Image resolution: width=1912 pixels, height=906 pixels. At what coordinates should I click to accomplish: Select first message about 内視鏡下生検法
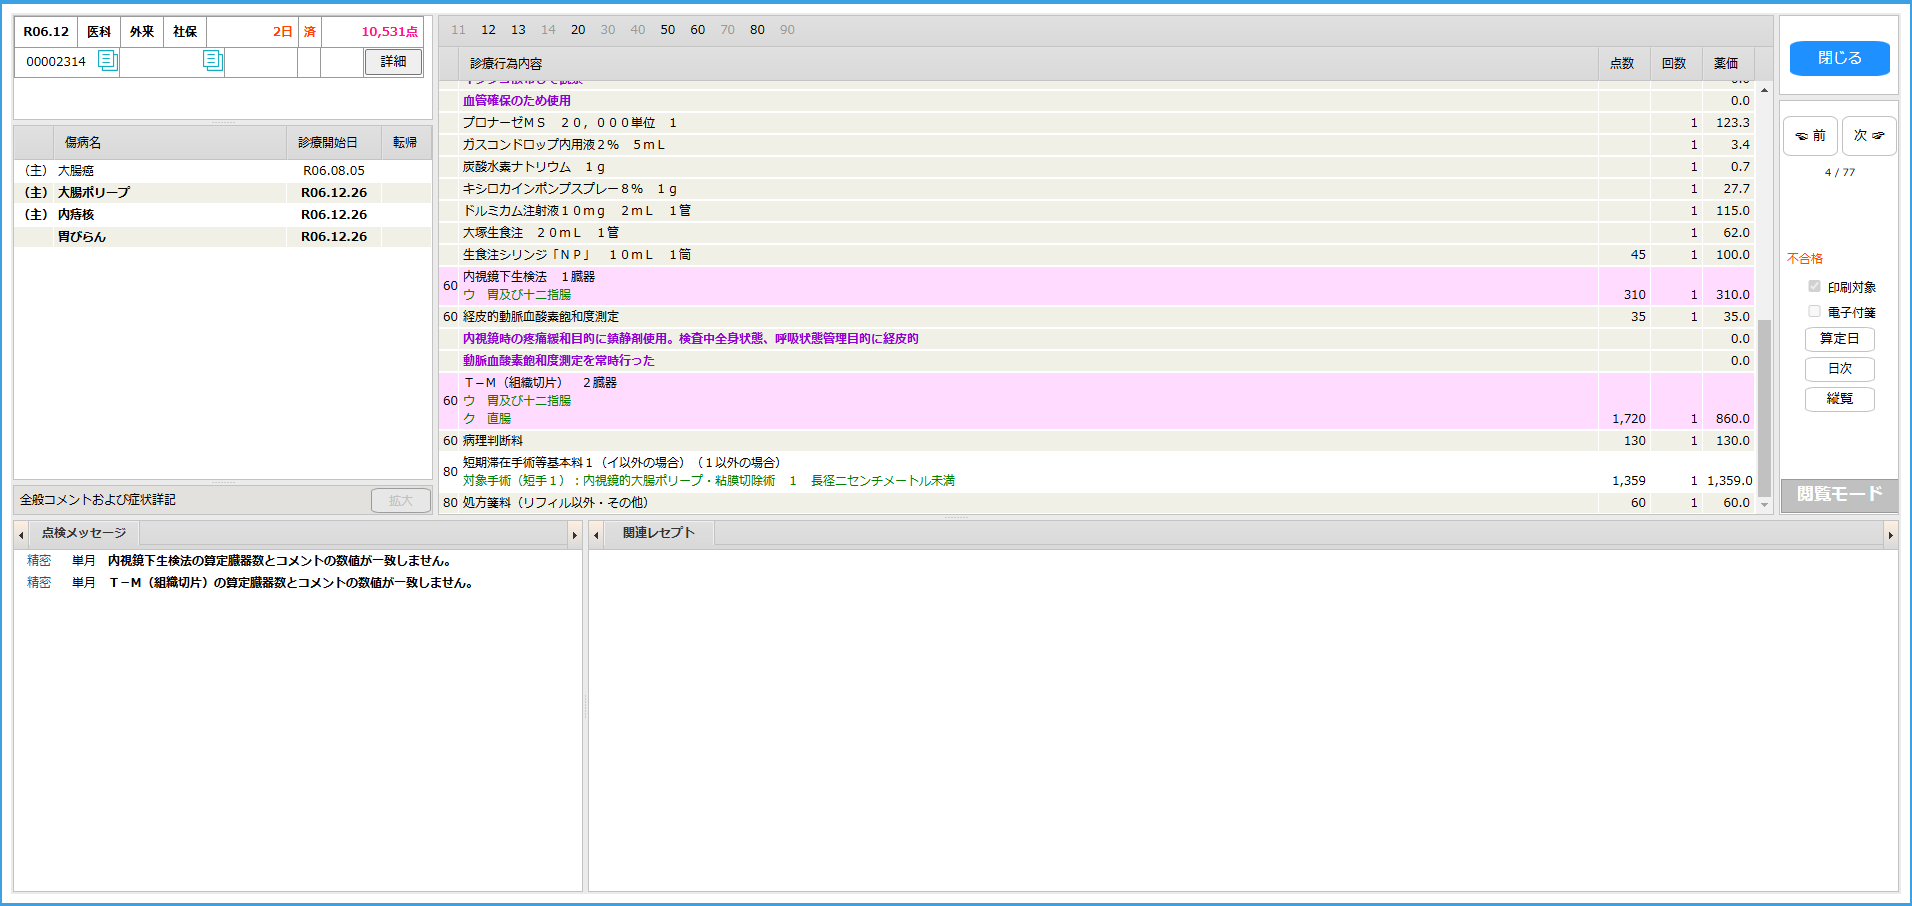[297, 561]
